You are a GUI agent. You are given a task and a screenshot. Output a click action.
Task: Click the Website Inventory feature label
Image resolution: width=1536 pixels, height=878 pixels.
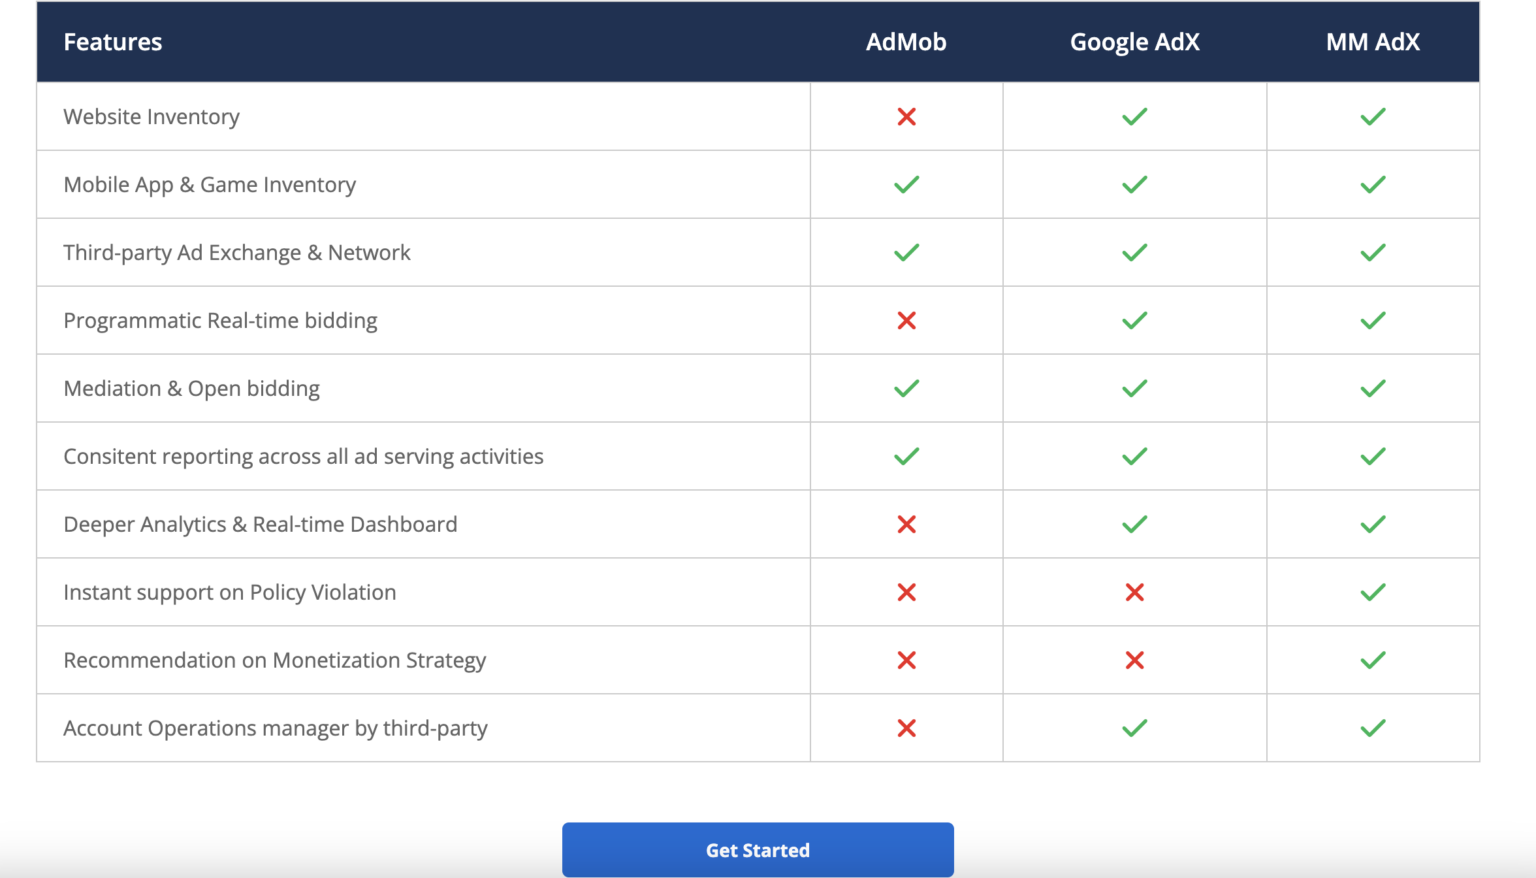[x=151, y=116]
